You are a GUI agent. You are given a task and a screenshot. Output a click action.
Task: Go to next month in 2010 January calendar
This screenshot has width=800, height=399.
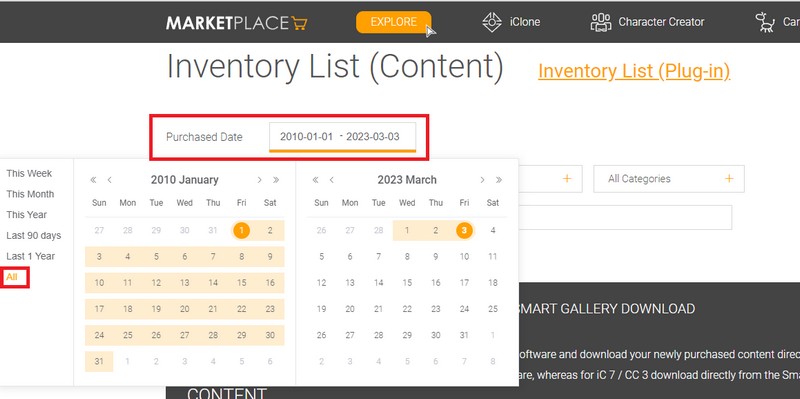tap(259, 180)
